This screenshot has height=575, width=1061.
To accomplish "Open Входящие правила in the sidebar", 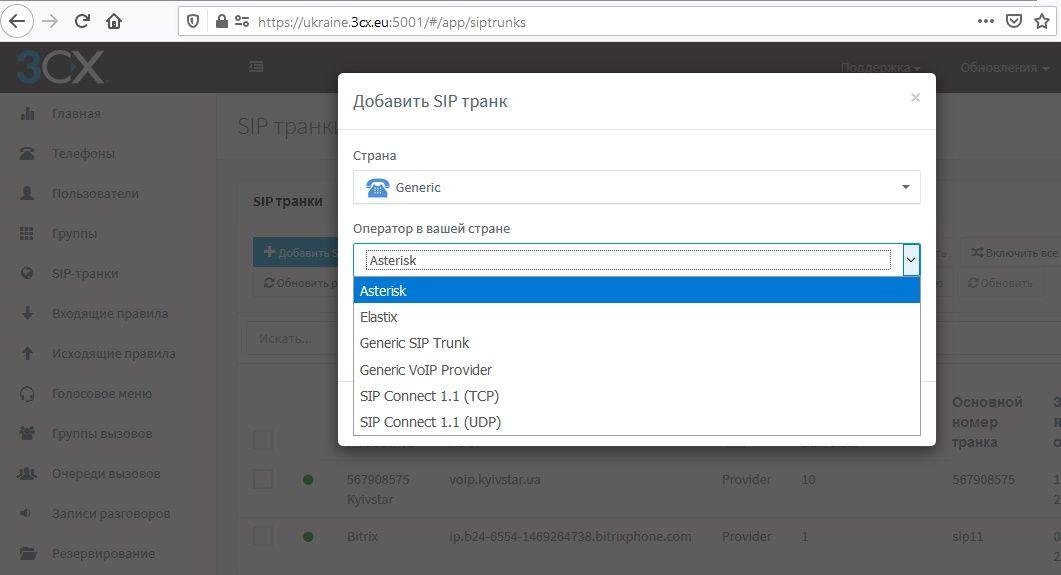I will [x=110, y=313].
